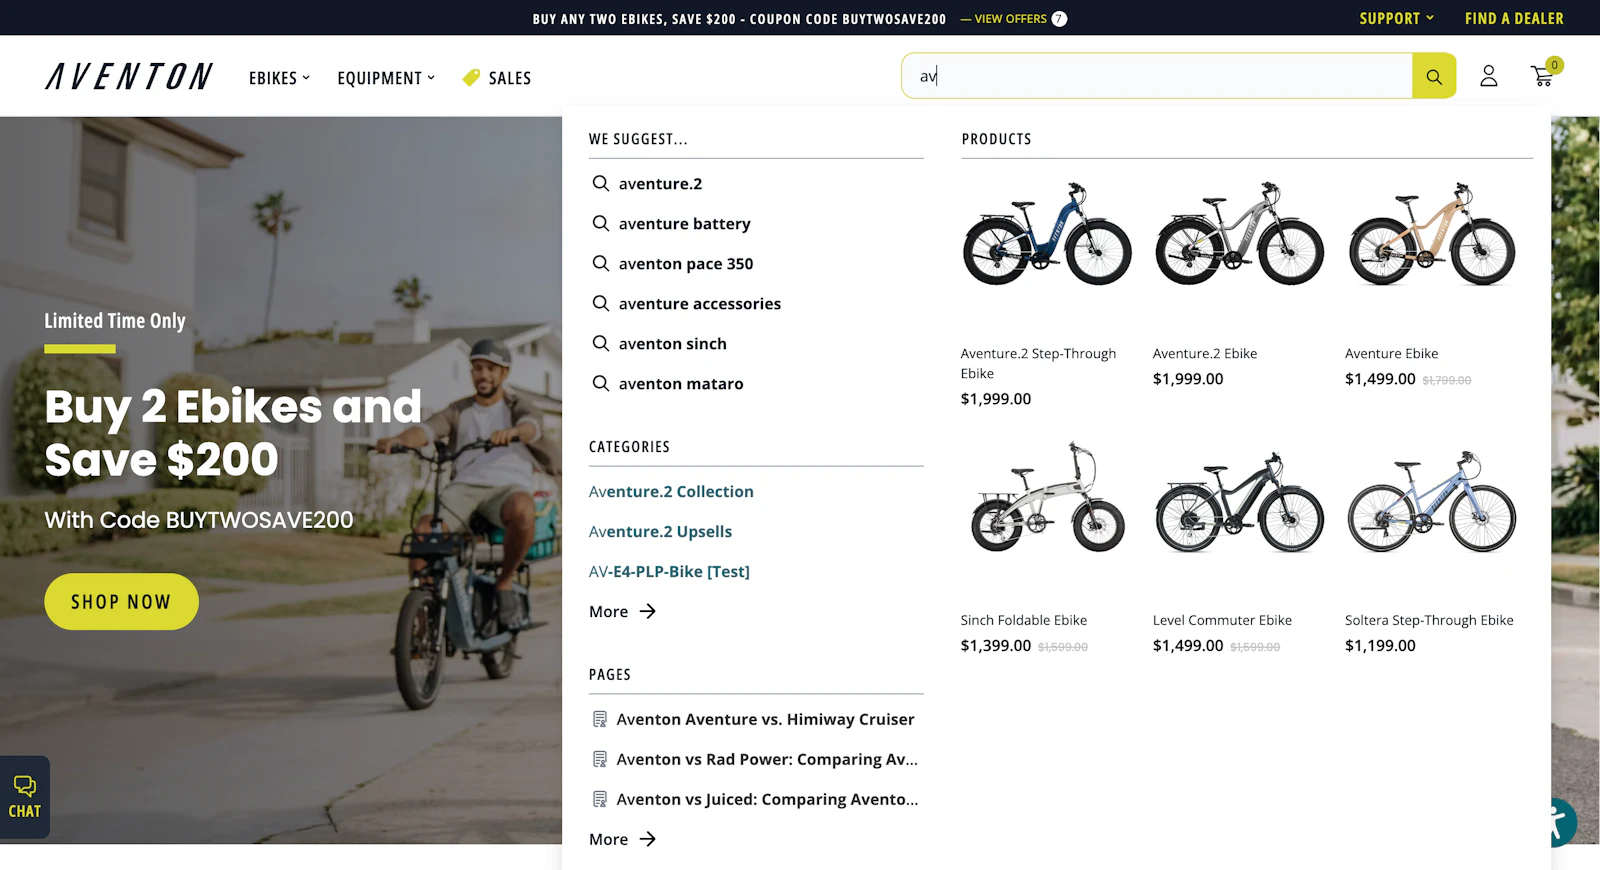Open AV-E4-PLP-Bike [Test] category
This screenshot has width=1600, height=870.
click(669, 572)
